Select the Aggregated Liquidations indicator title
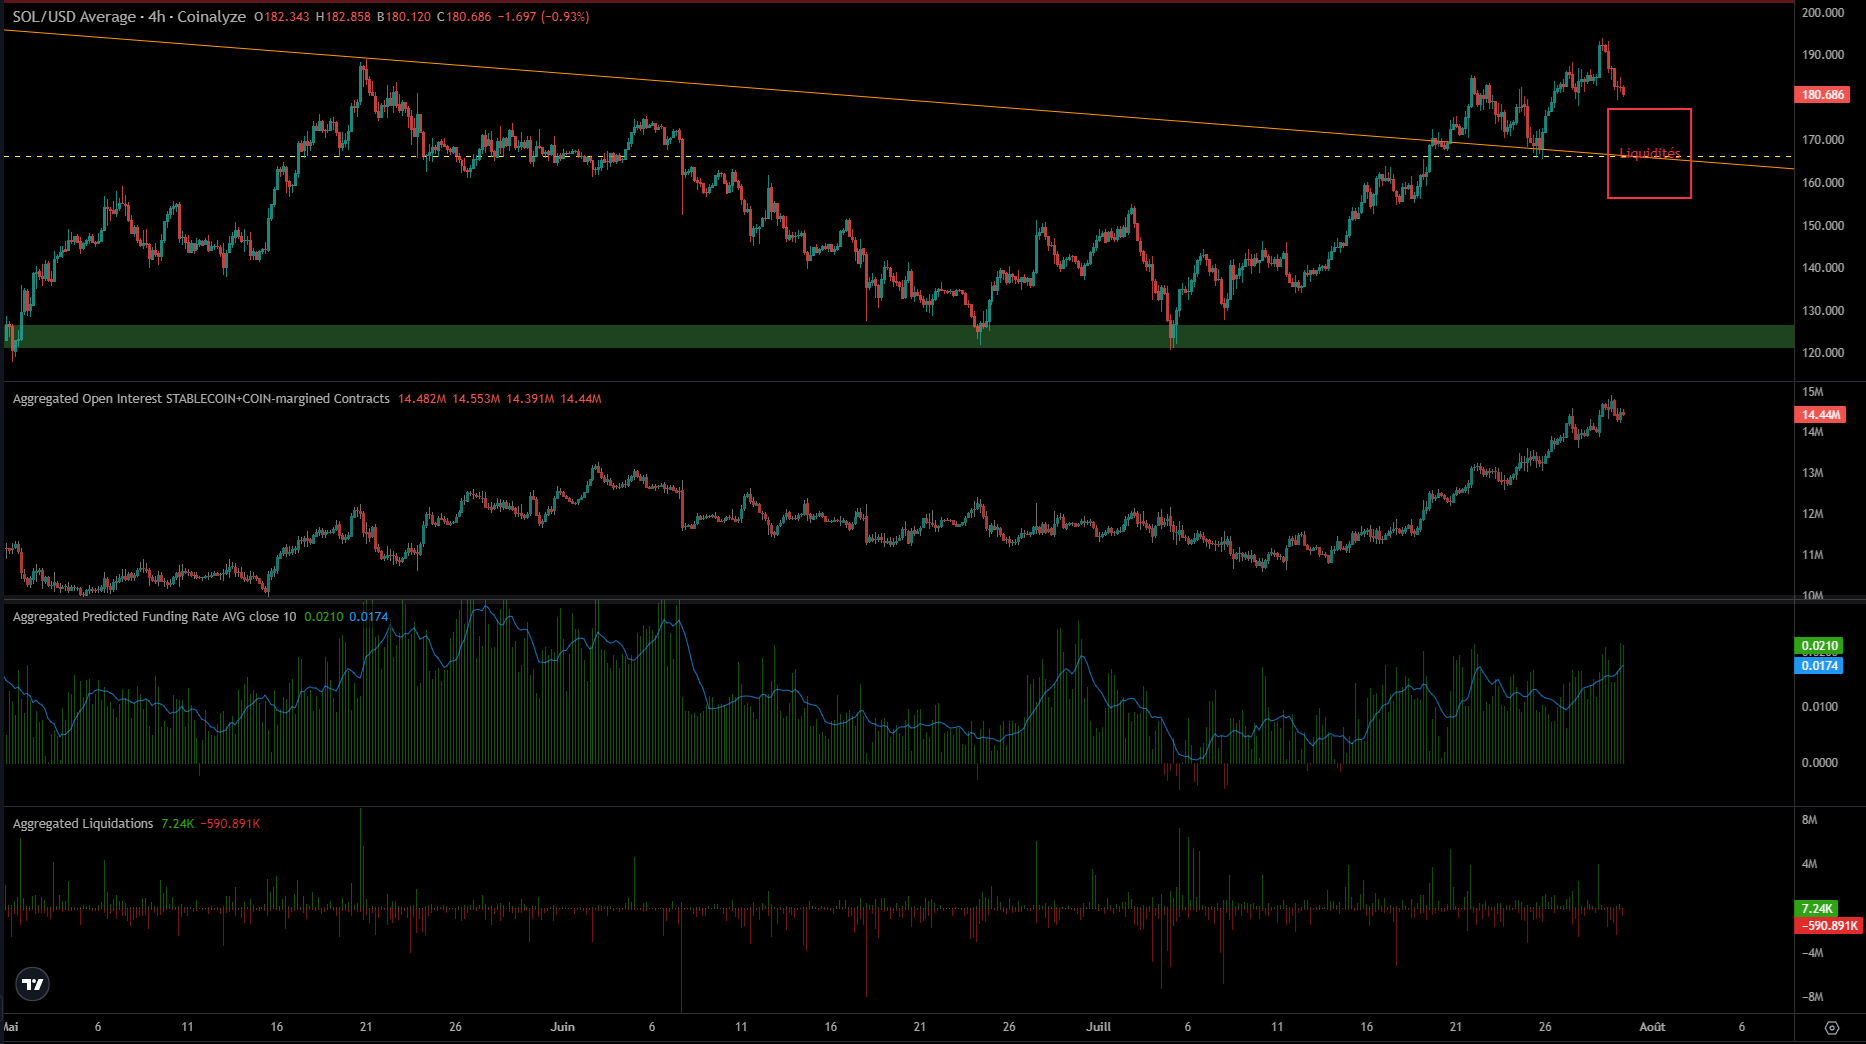 83,824
